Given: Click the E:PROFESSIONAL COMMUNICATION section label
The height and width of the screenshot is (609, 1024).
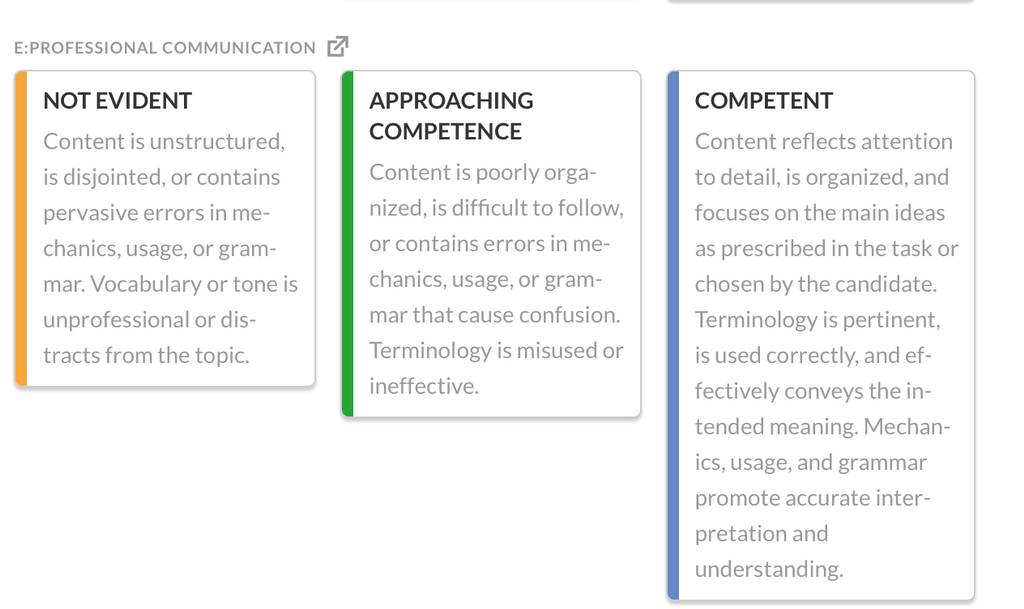Looking at the screenshot, I should (165, 48).
